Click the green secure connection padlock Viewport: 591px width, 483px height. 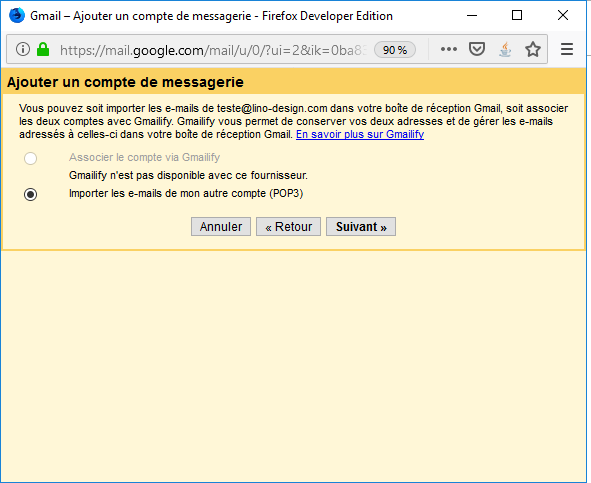tap(43, 49)
